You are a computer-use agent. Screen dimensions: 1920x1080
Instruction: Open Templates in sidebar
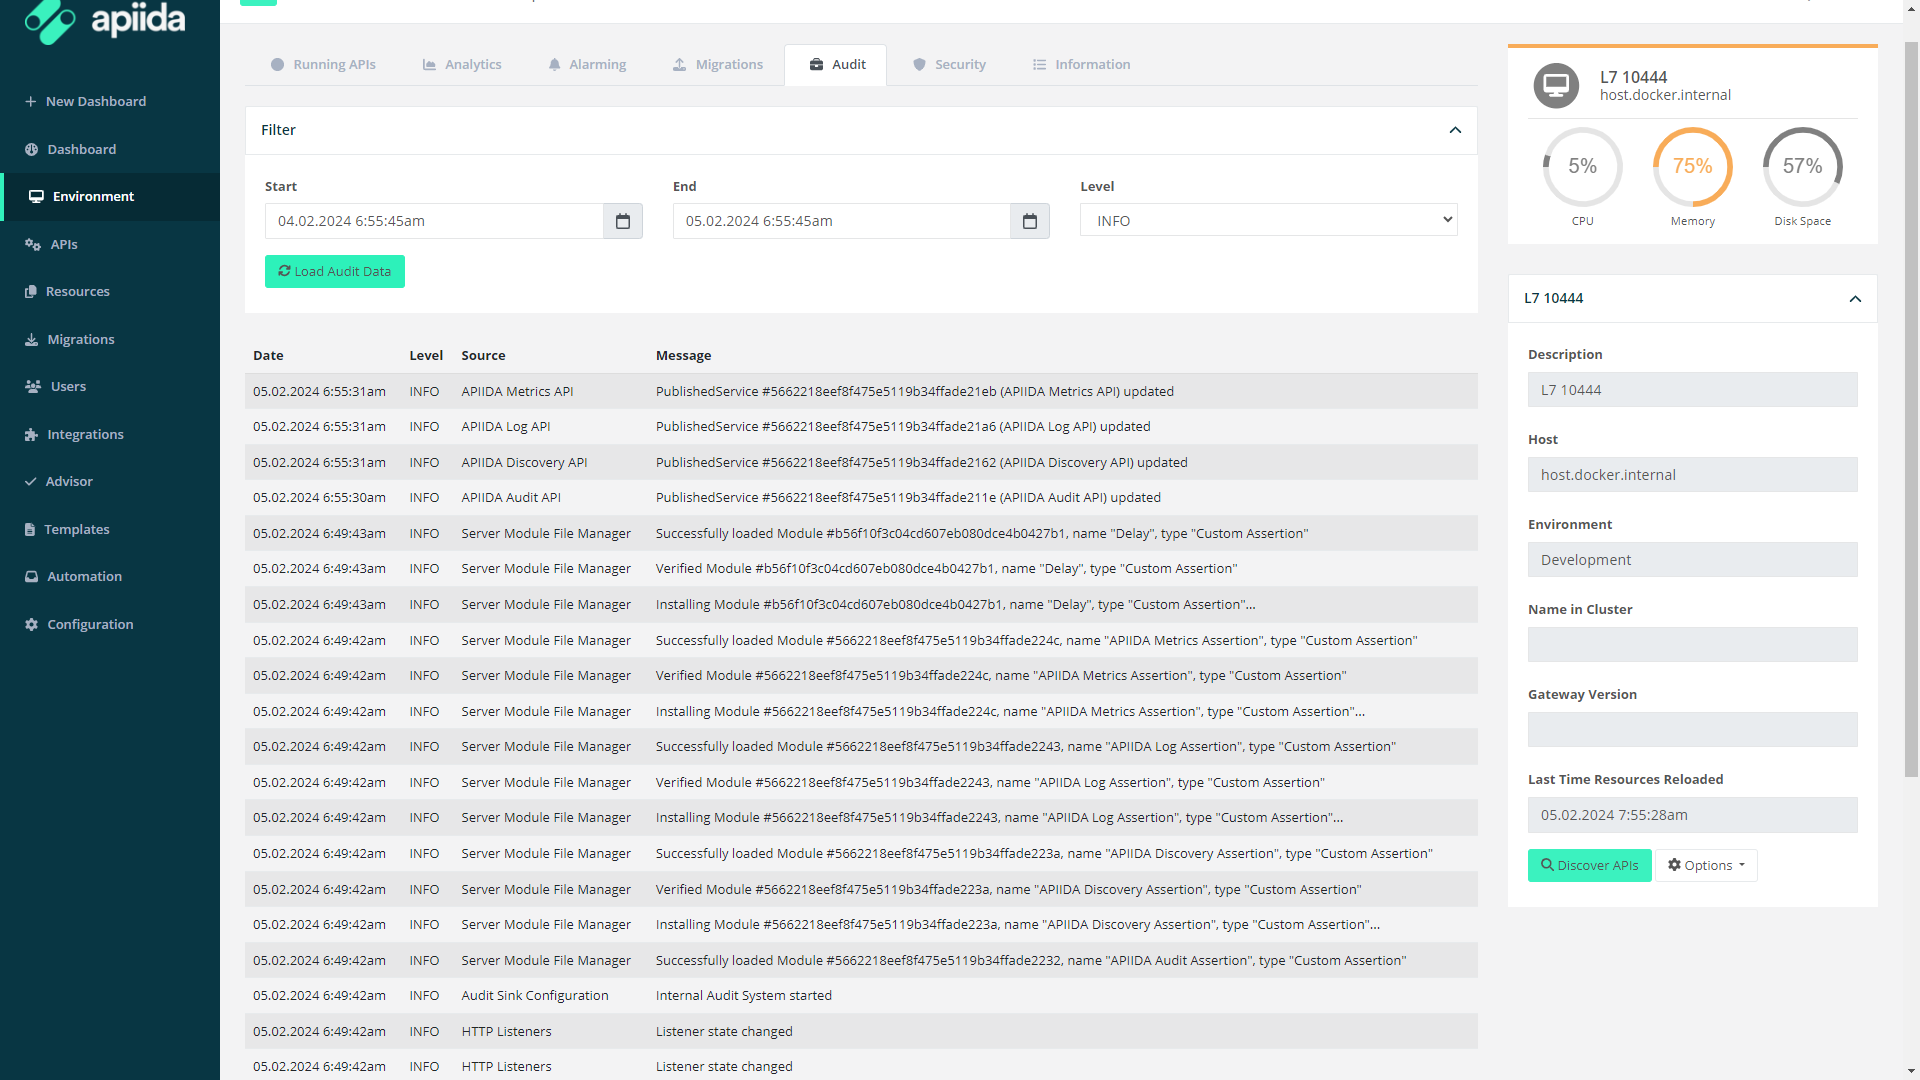tap(76, 529)
